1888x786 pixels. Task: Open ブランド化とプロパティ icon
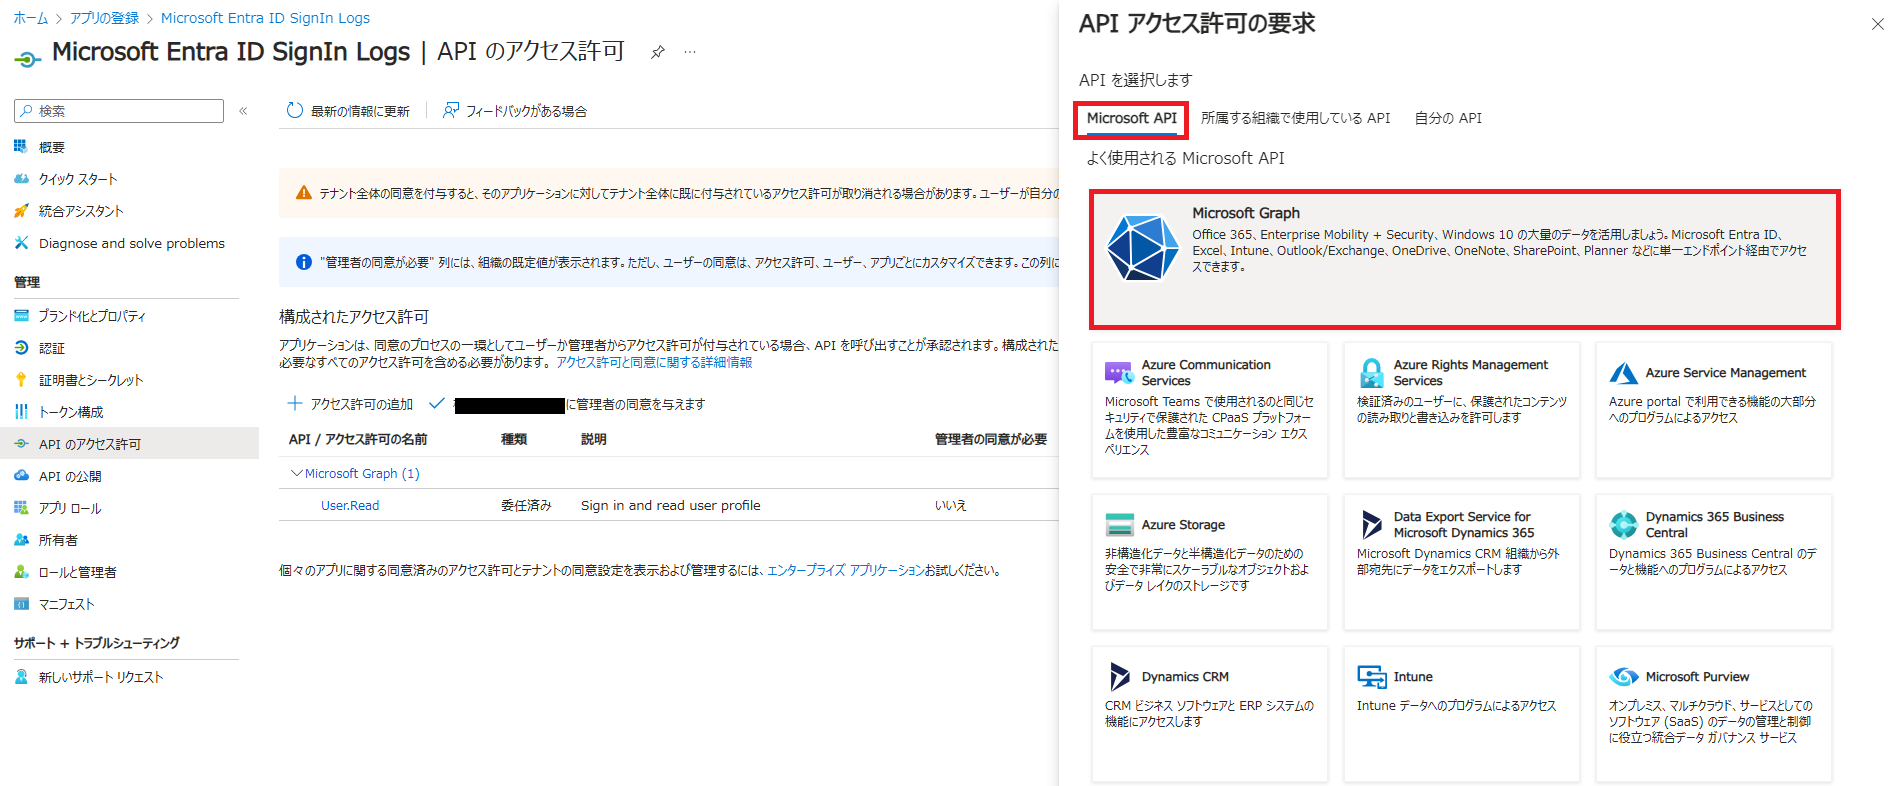[21, 316]
